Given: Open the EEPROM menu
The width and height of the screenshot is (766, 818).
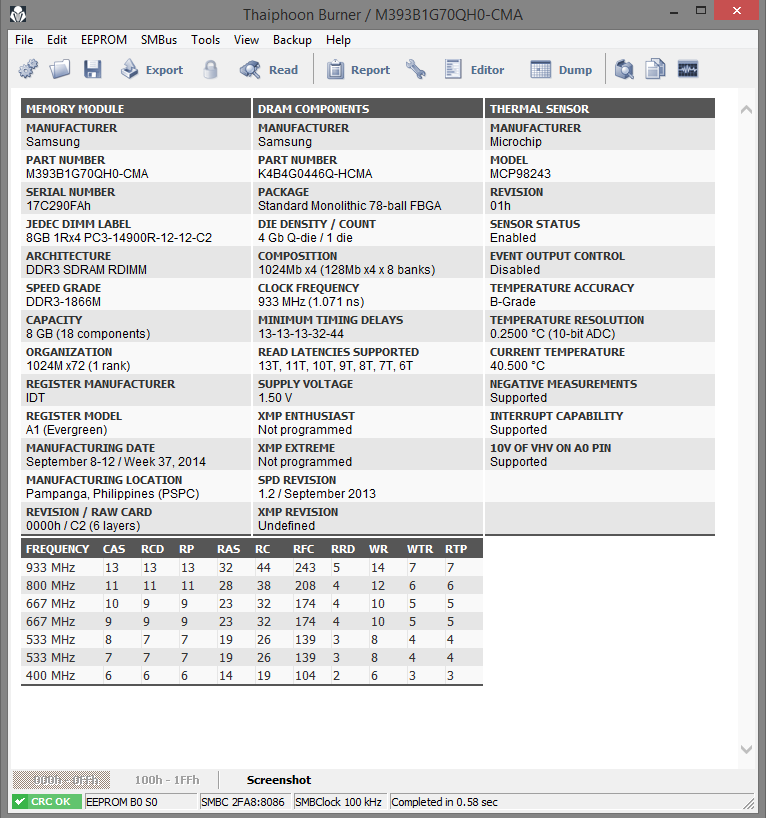Looking at the screenshot, I should coord(104,40).
